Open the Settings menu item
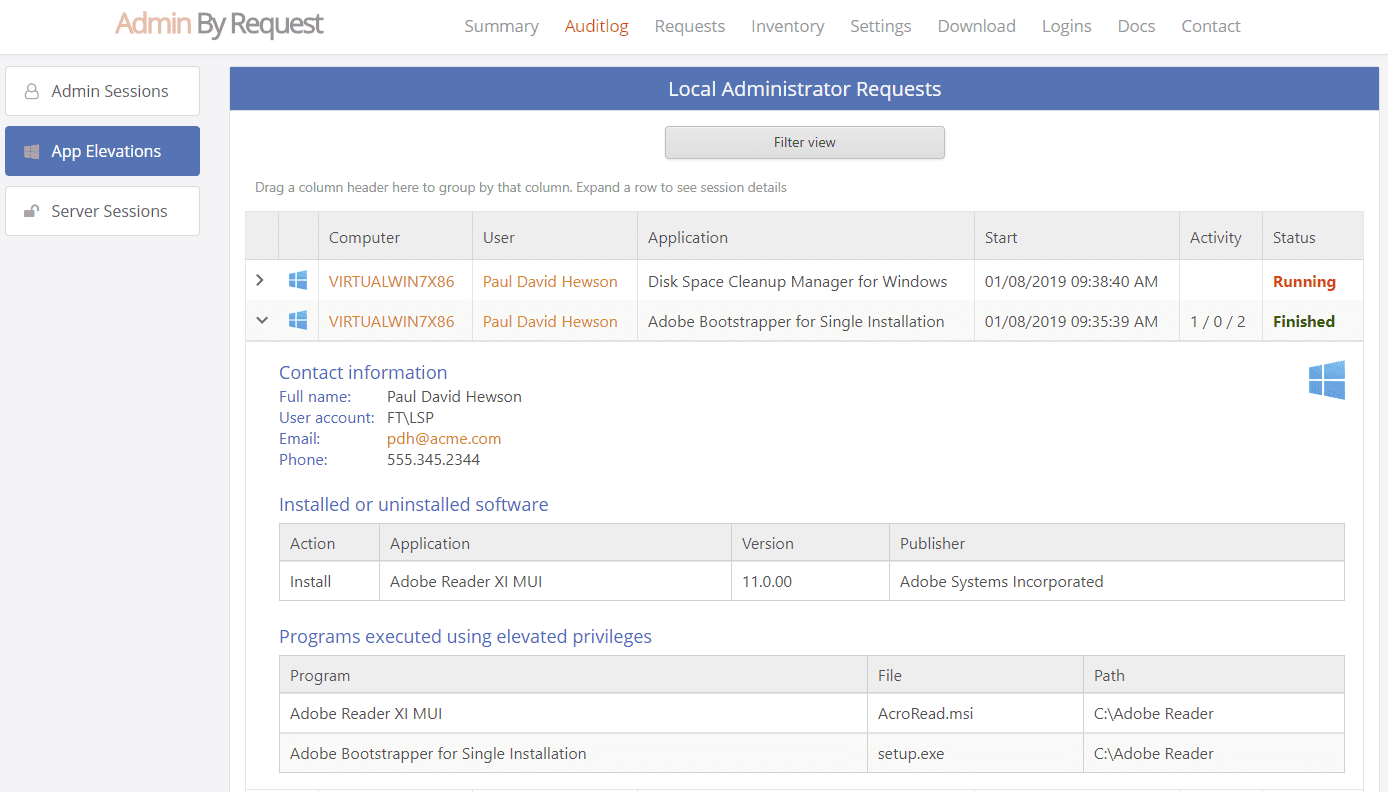This screenshot has width=1388, height=792. tap(880, 26)
